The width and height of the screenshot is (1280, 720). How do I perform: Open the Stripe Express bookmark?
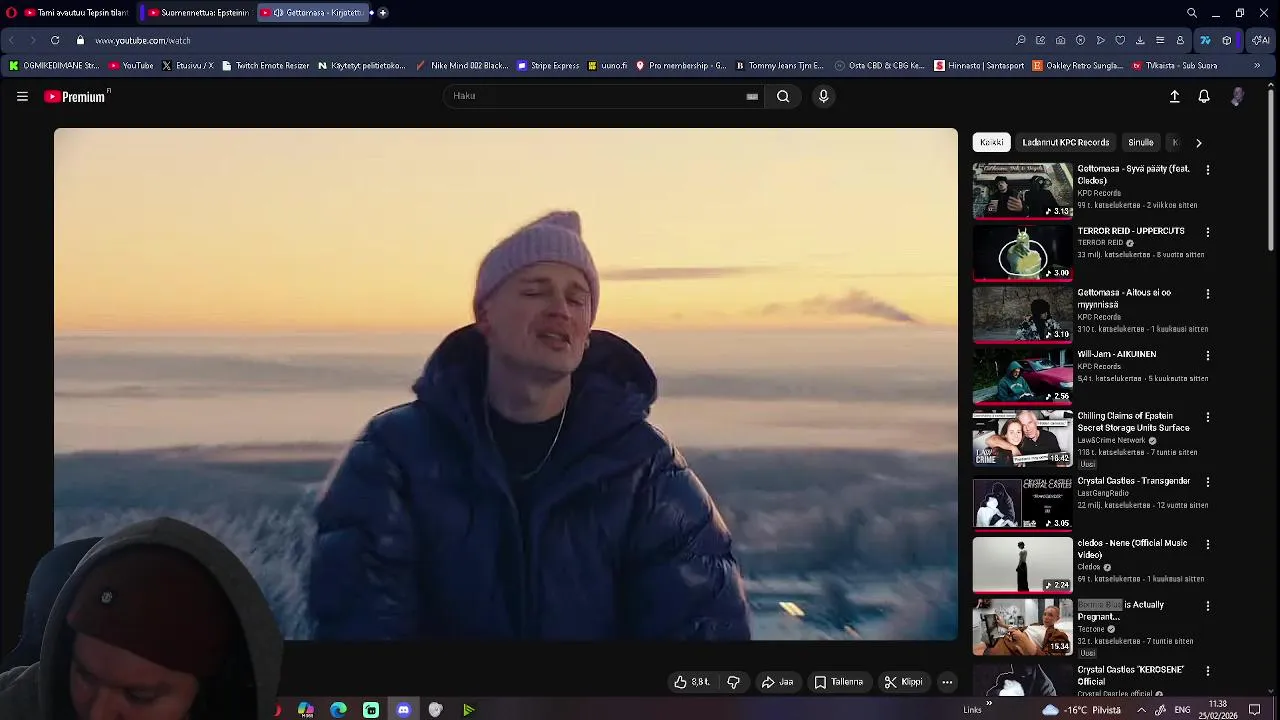[x=548, y=66]
